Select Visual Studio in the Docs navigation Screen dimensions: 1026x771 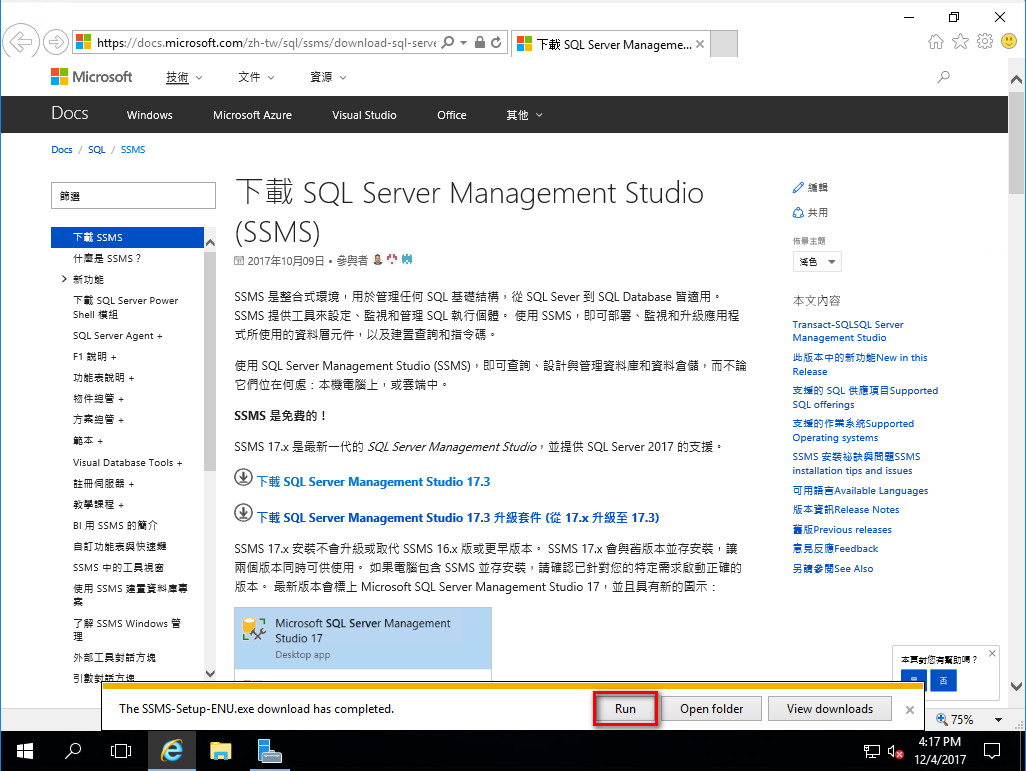tap(364, 114)
